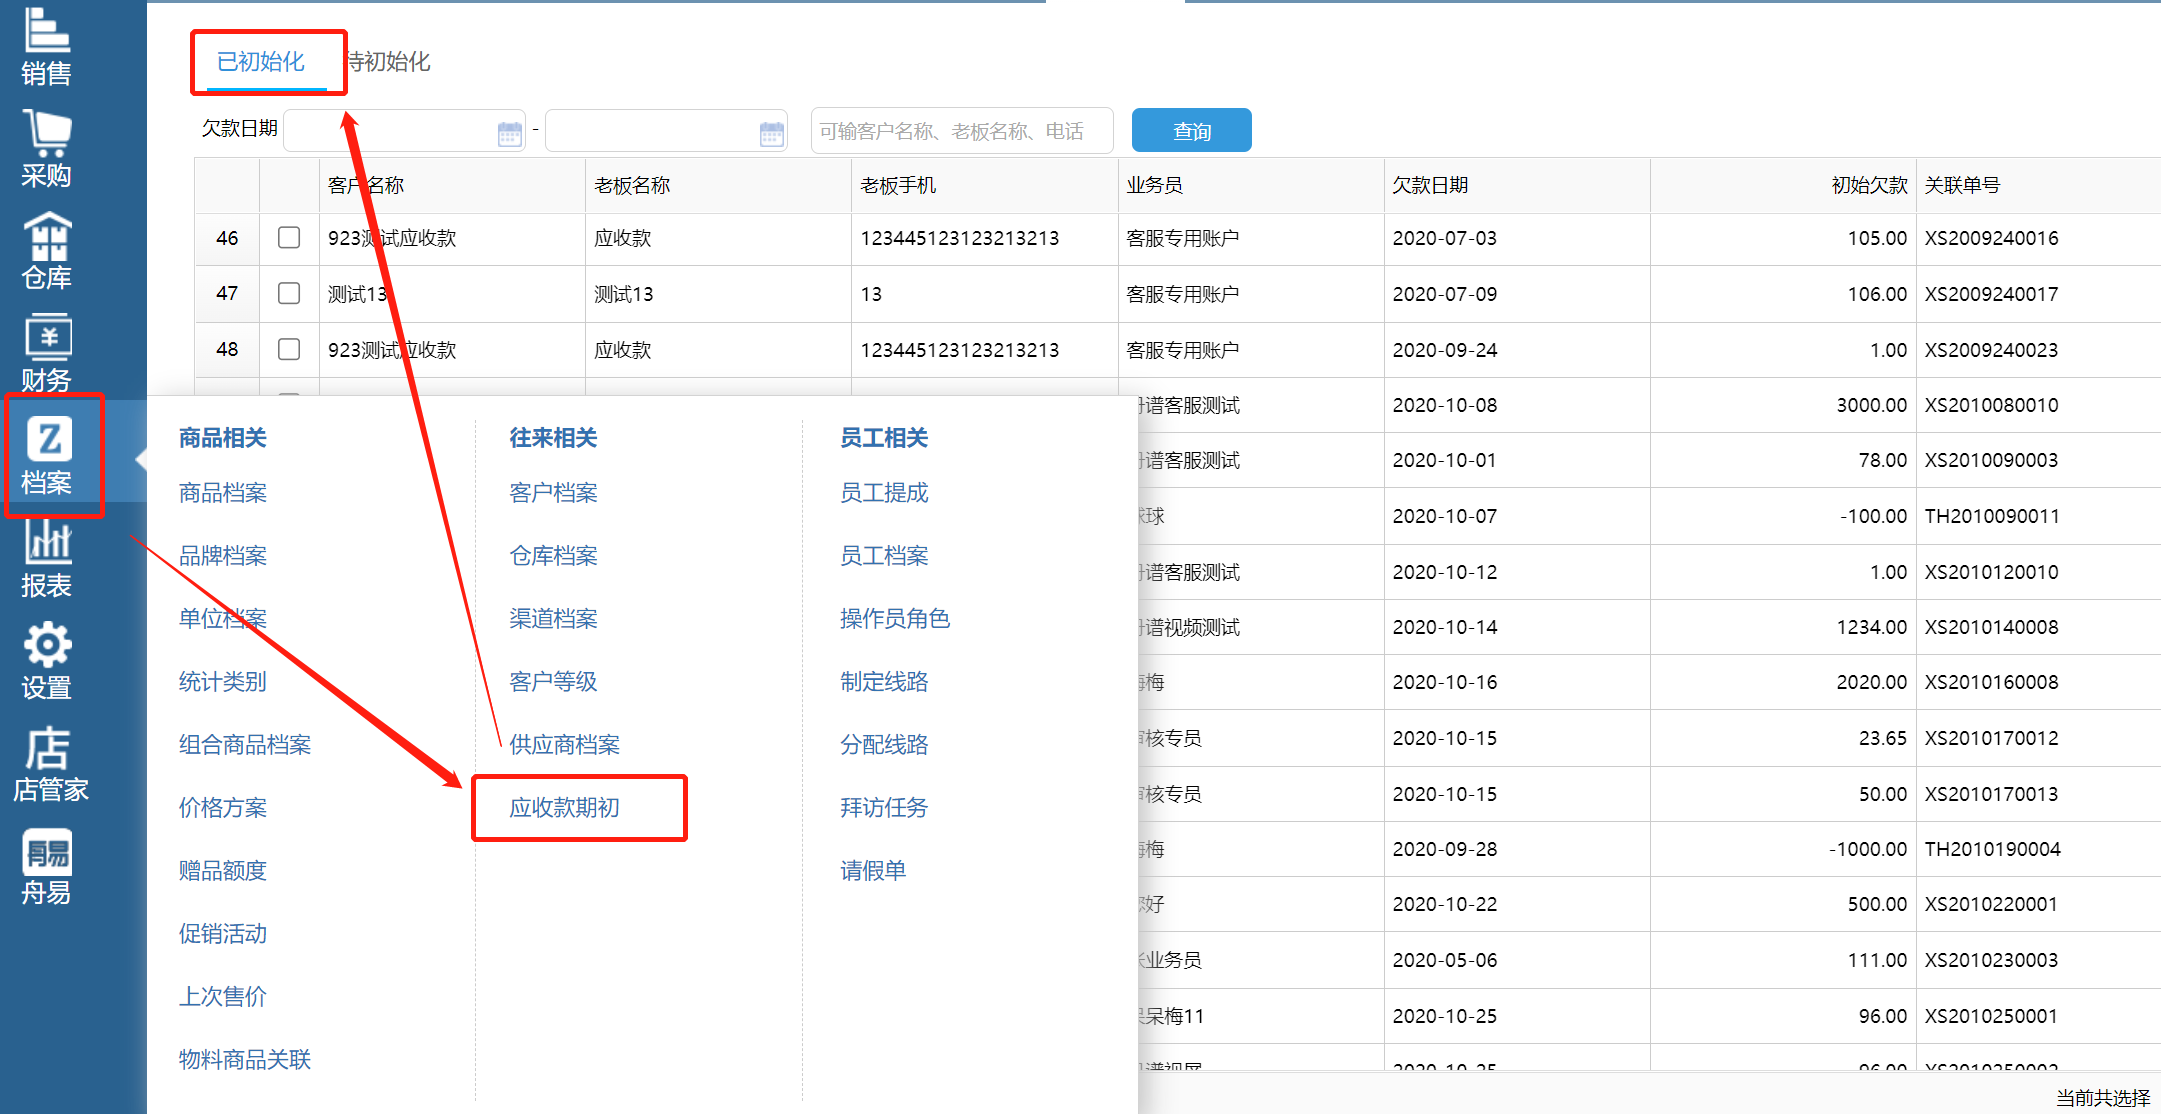This screenshot has width=2161, height=1114.
Task: Tick the checkbox for row 47
Action: [x=289, y=293]
